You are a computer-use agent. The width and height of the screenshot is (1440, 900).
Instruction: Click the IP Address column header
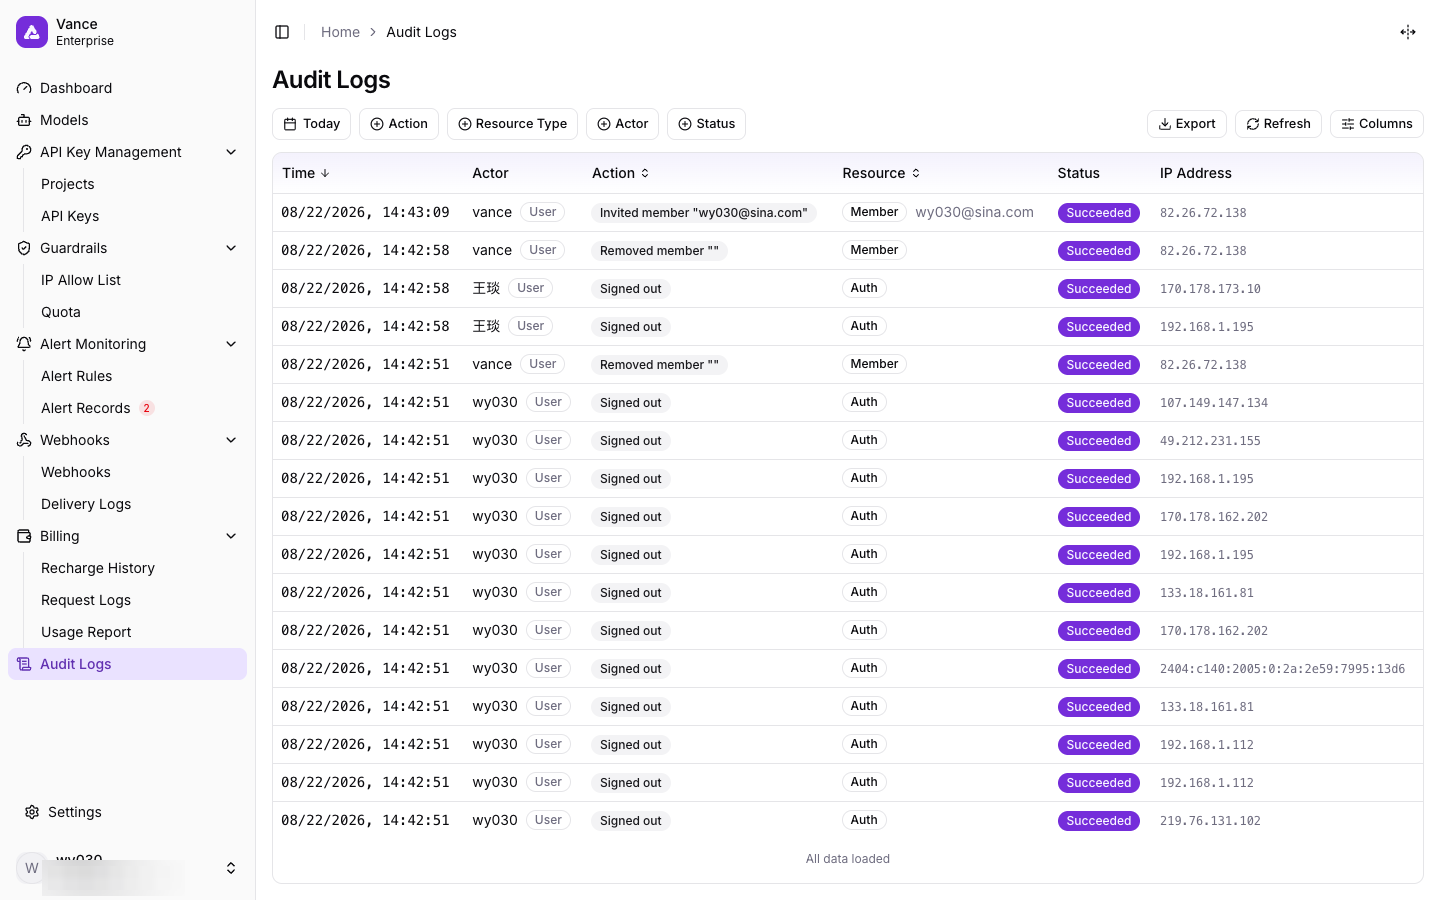click(1195, 173)
